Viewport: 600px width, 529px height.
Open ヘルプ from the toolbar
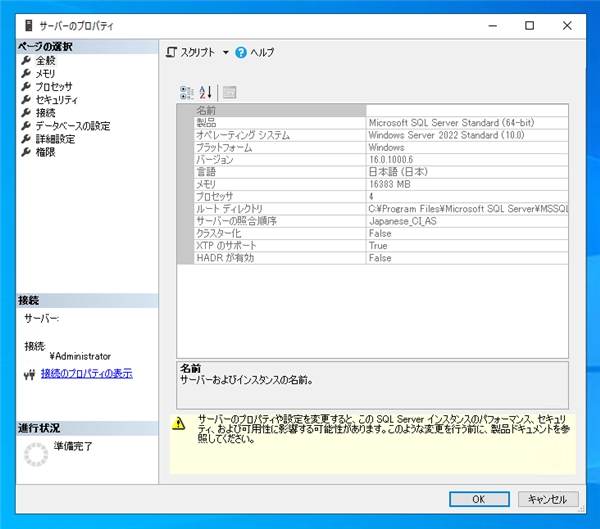262,52
